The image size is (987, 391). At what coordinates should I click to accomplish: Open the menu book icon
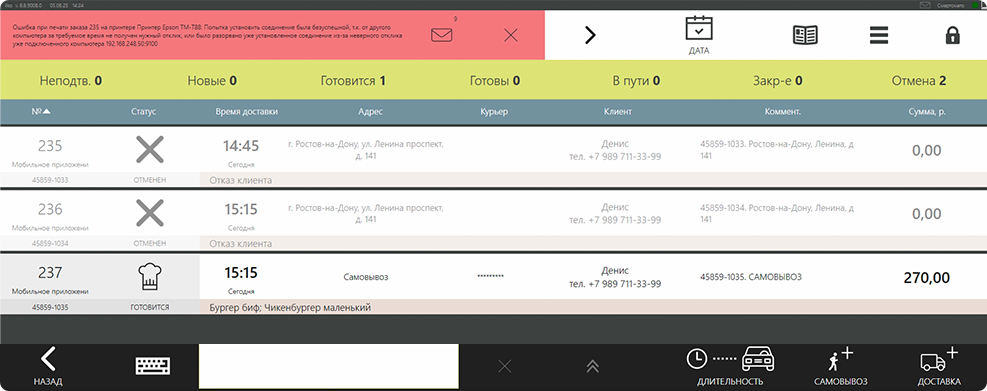tap(805, 35)
